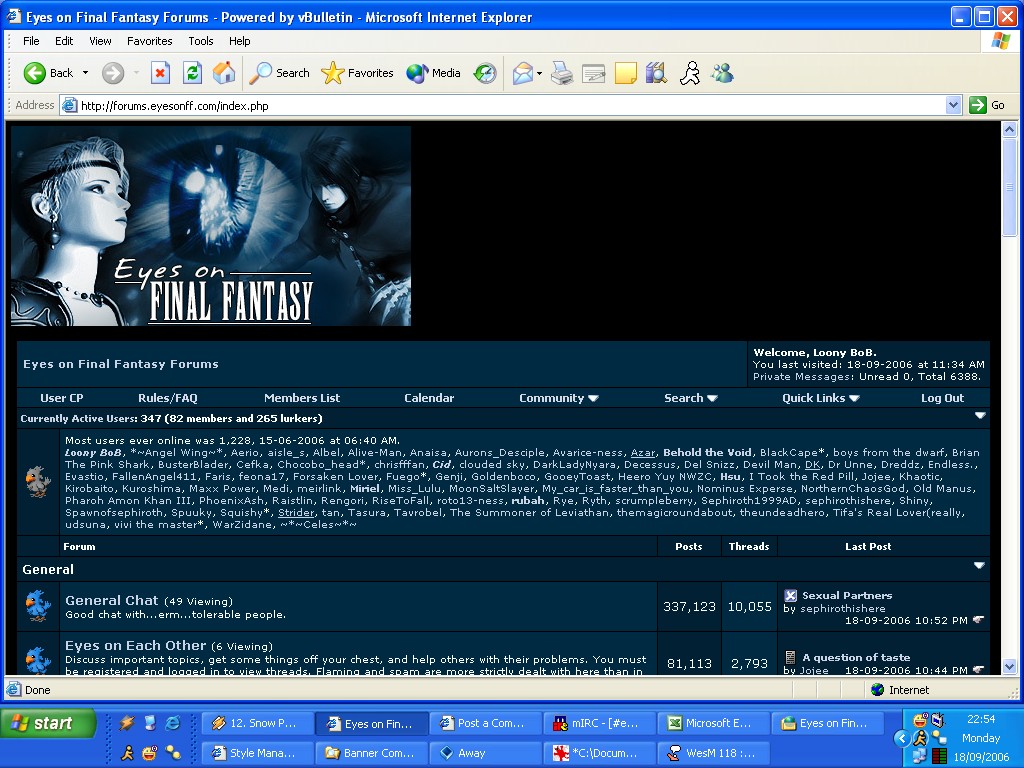Image resolution: width=1024 pixels, height=768 pixels.
Task: Expand the Quick Links dropdown
Action: click(x=820, y=398)
